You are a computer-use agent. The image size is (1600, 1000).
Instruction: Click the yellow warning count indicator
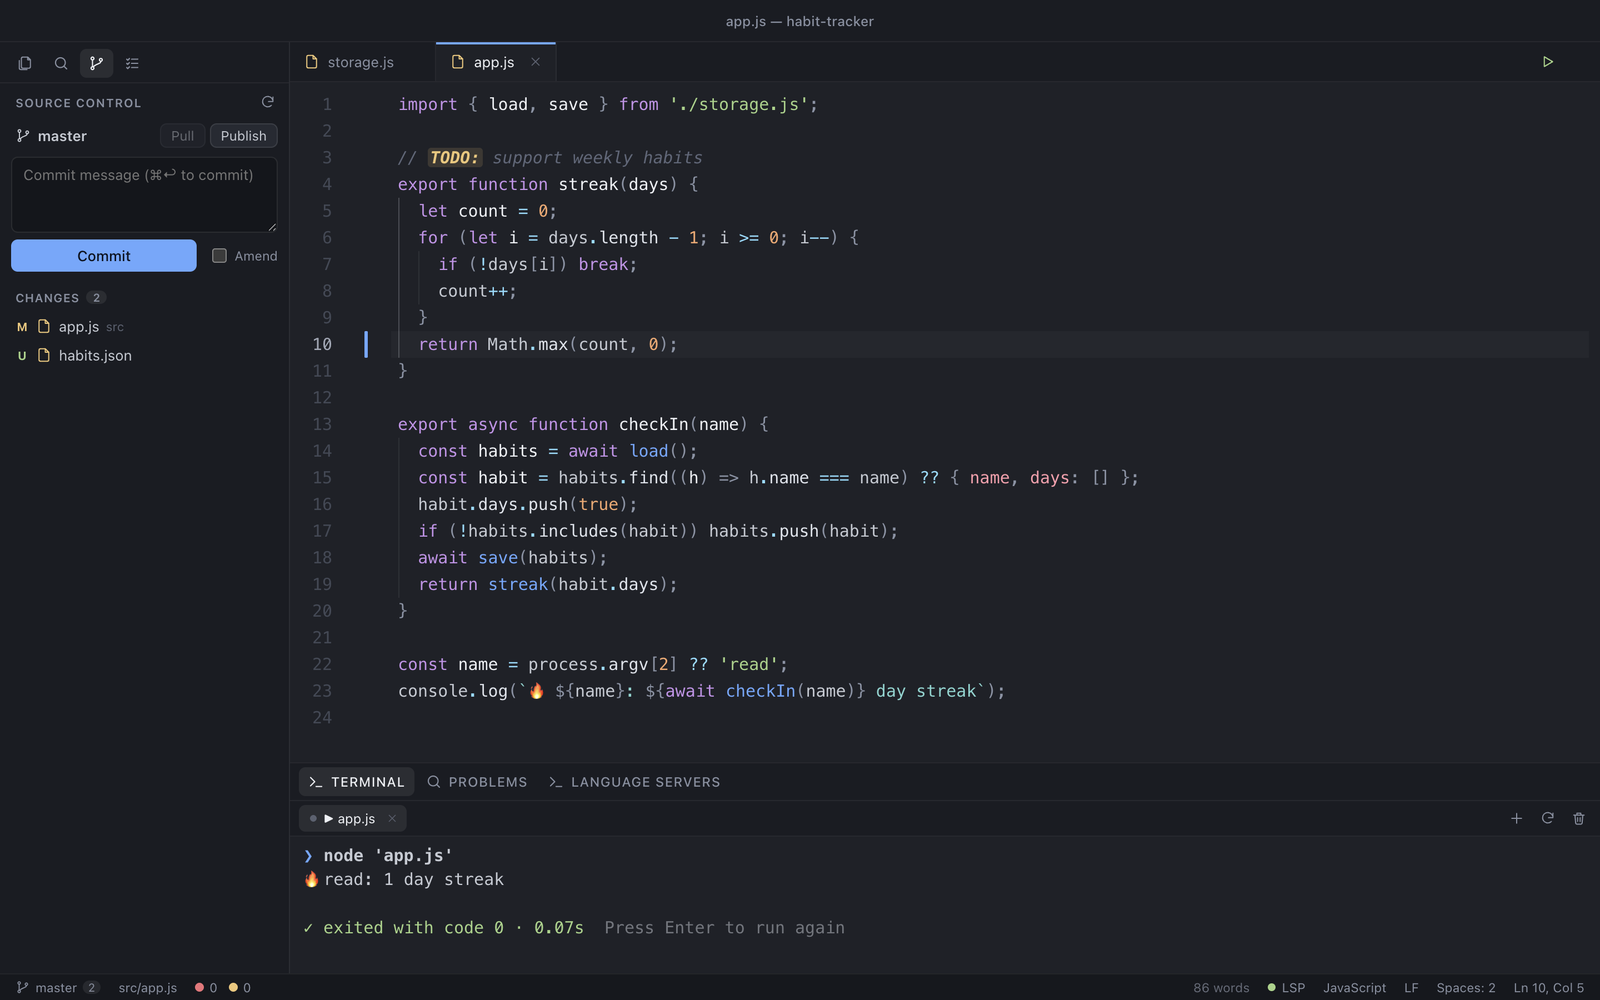pyautogui.click(x=240, y=987)
